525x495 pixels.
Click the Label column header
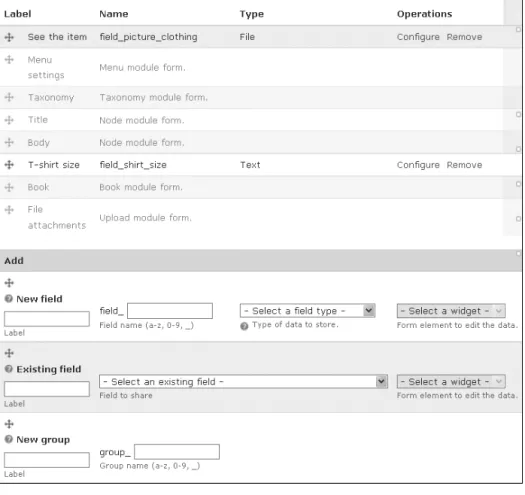click(17, 14)
